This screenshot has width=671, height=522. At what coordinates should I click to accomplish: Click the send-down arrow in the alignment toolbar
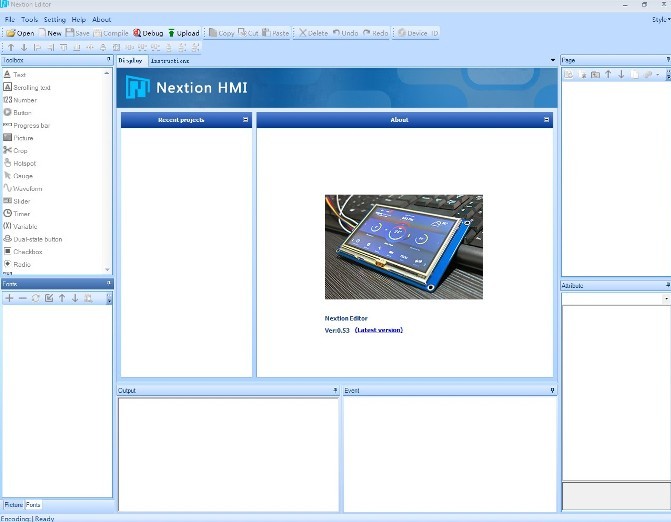coord(24,47)
